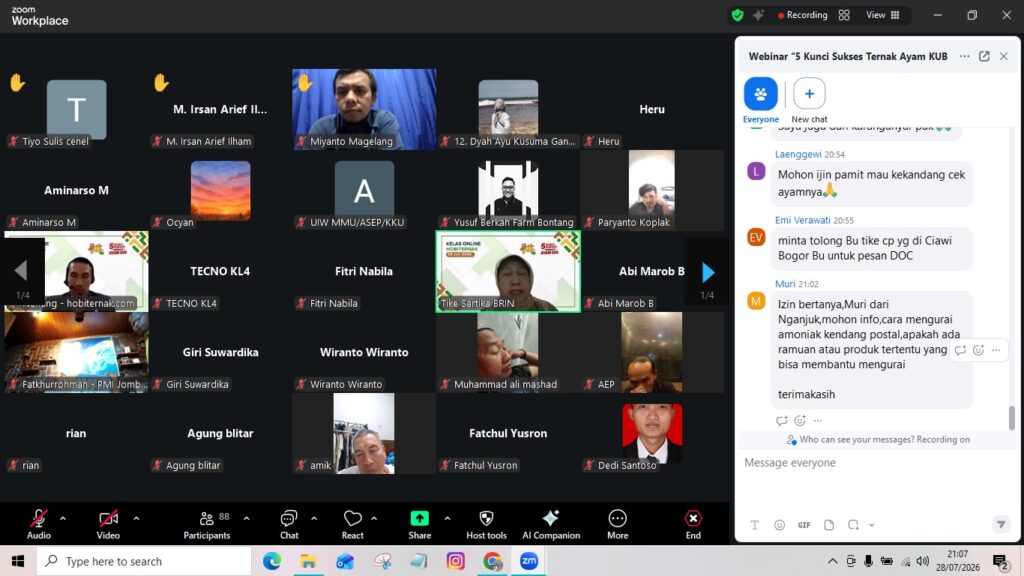Viewport: 1024px width, 576px height.
Task: Expand the arrow next to Audio
Action: 63,519
